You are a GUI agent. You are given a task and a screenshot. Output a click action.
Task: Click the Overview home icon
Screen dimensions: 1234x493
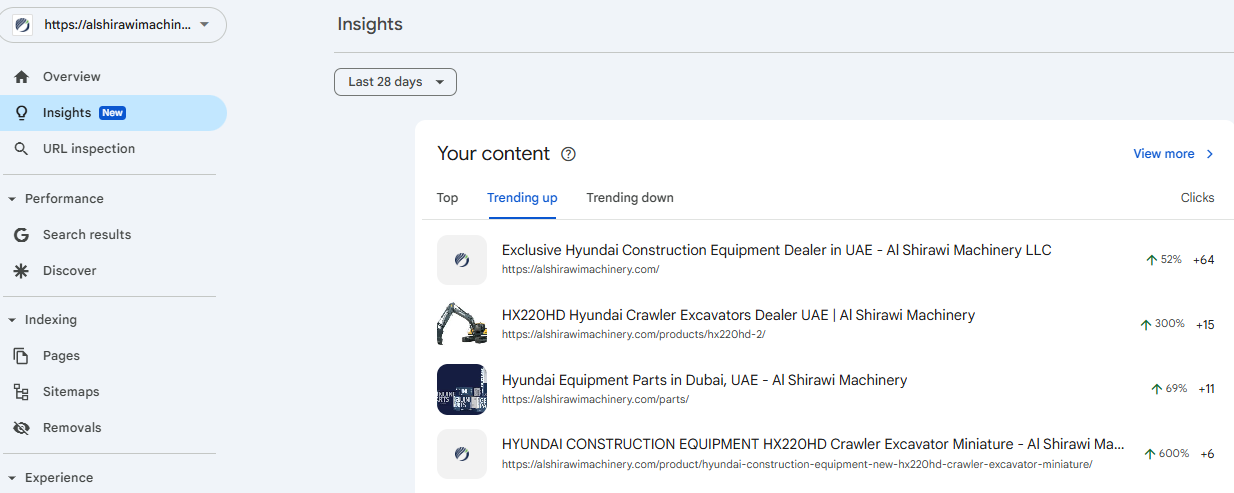coord(21,77)
